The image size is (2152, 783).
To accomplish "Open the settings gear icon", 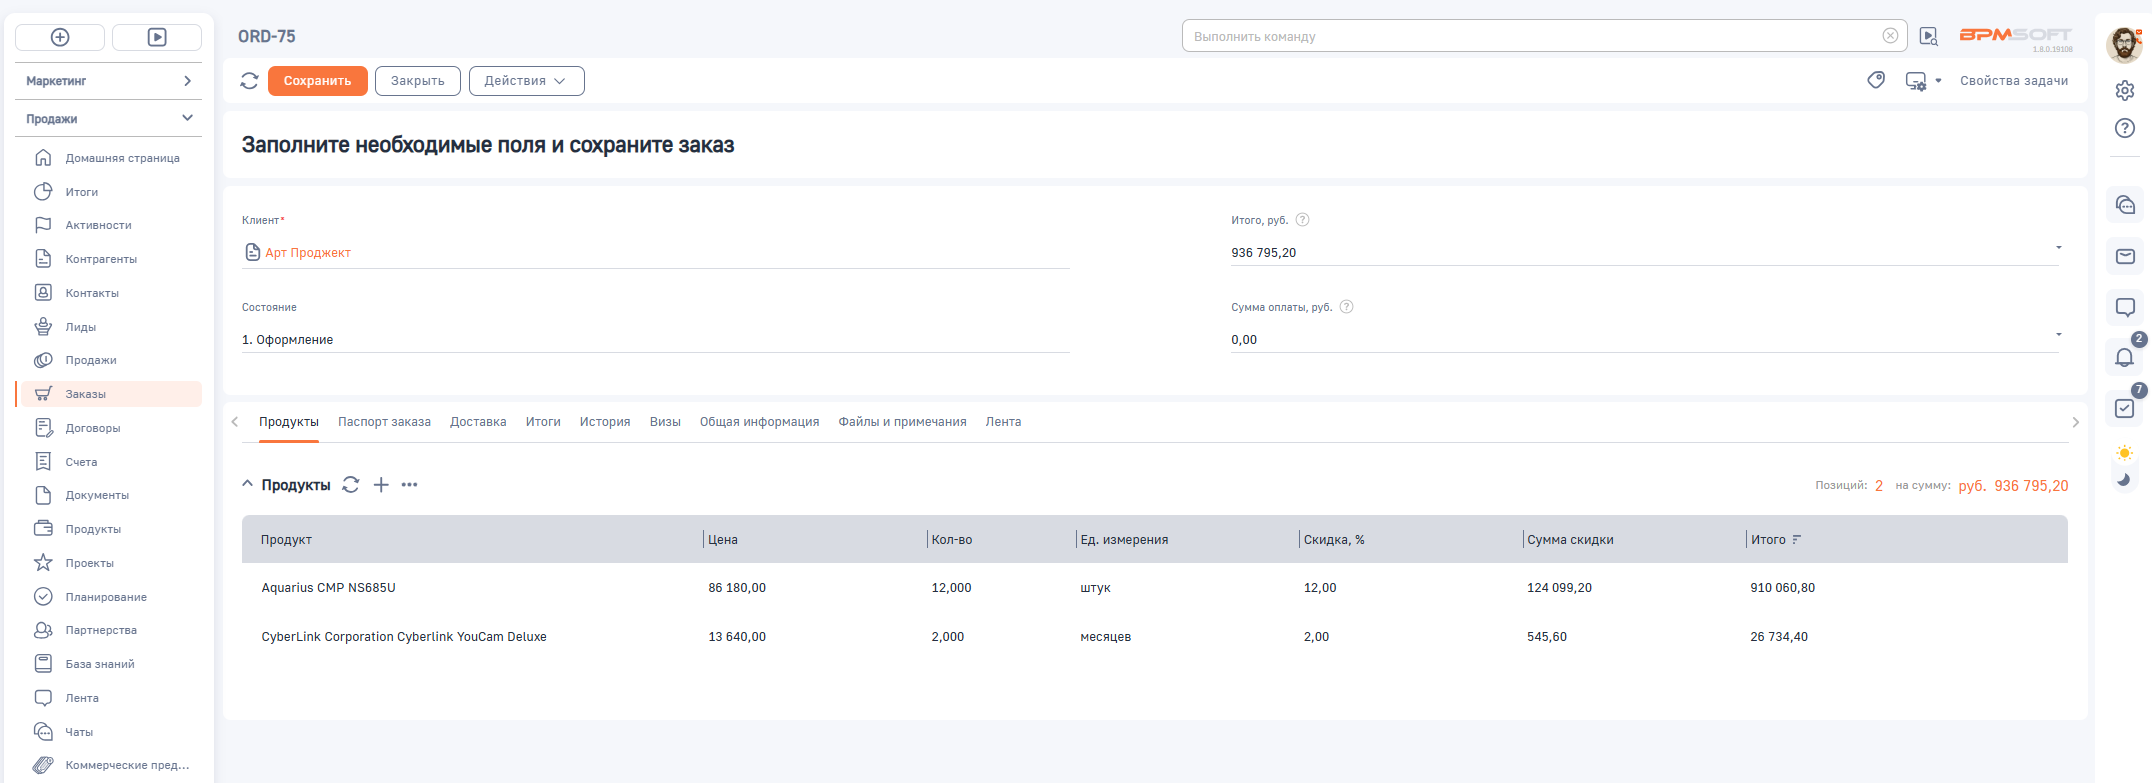I will (2125, 91).
